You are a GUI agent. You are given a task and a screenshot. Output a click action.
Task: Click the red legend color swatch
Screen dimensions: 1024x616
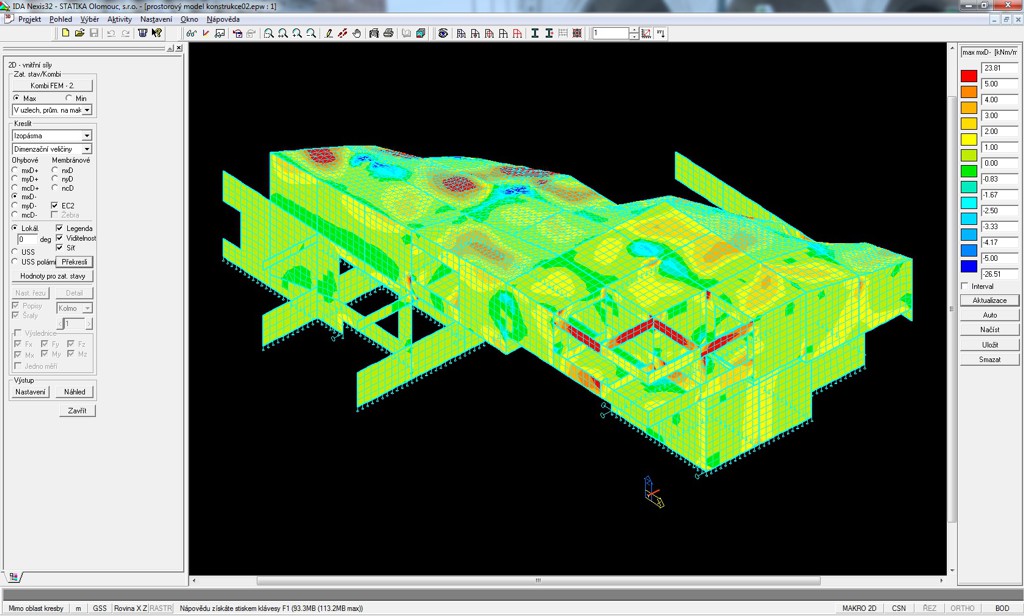pos(968,75)
